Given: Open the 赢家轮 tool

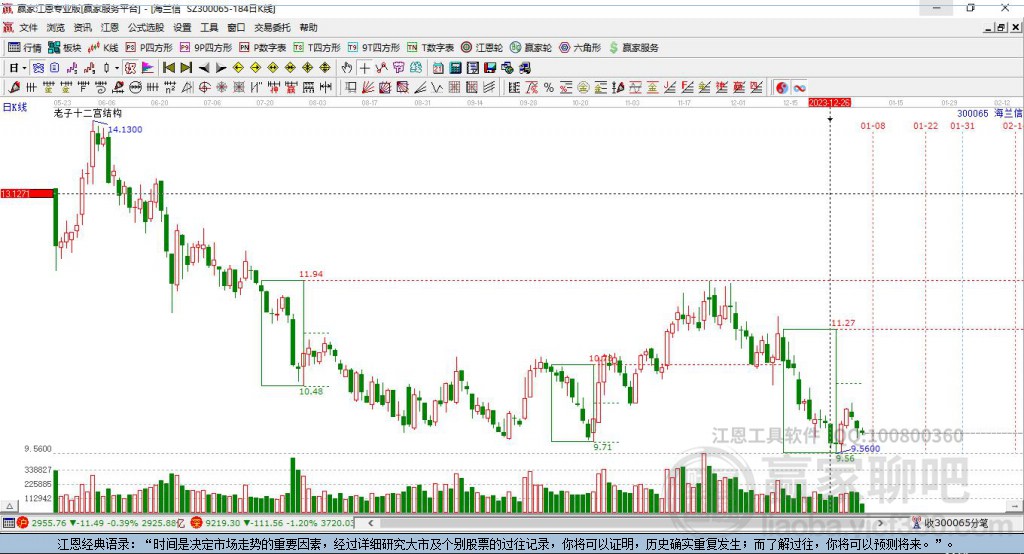Looking at the screenshot, I should pyautogui.click(x=531, y=48).
